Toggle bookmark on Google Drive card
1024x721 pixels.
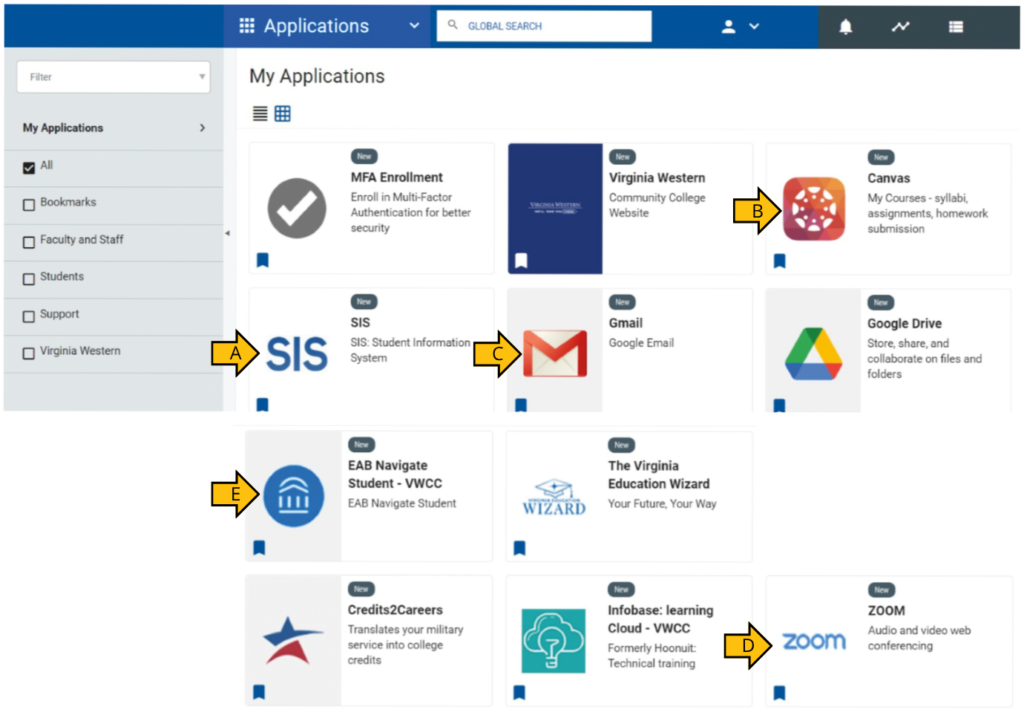[x=779, y=406]
